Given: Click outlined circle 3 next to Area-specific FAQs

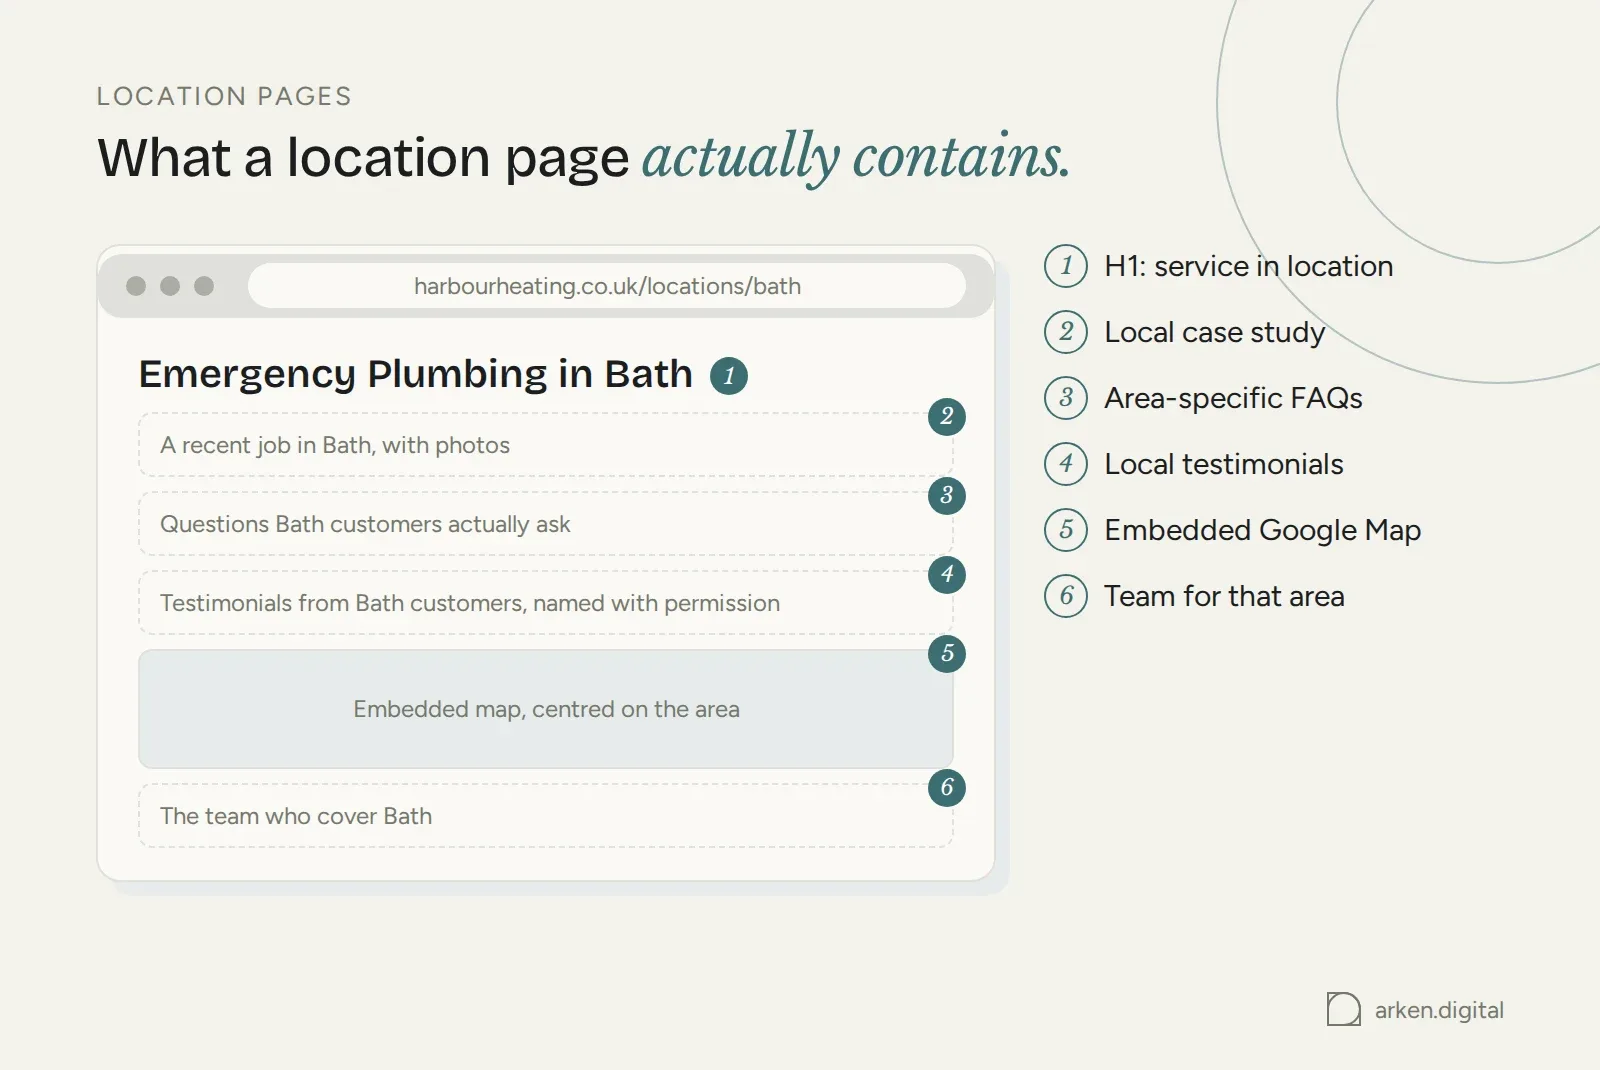Looking at the screenshot, I should pyautogui.click(x=1066, y=398).
